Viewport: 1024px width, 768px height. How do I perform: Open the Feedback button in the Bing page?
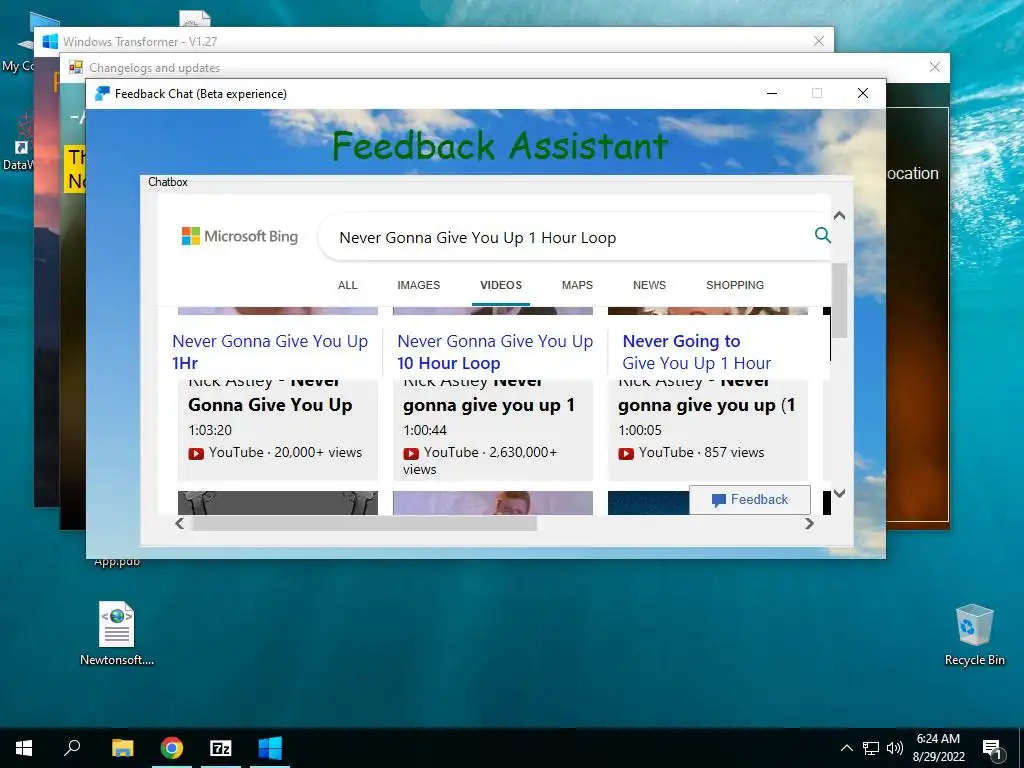coord(750,500)
